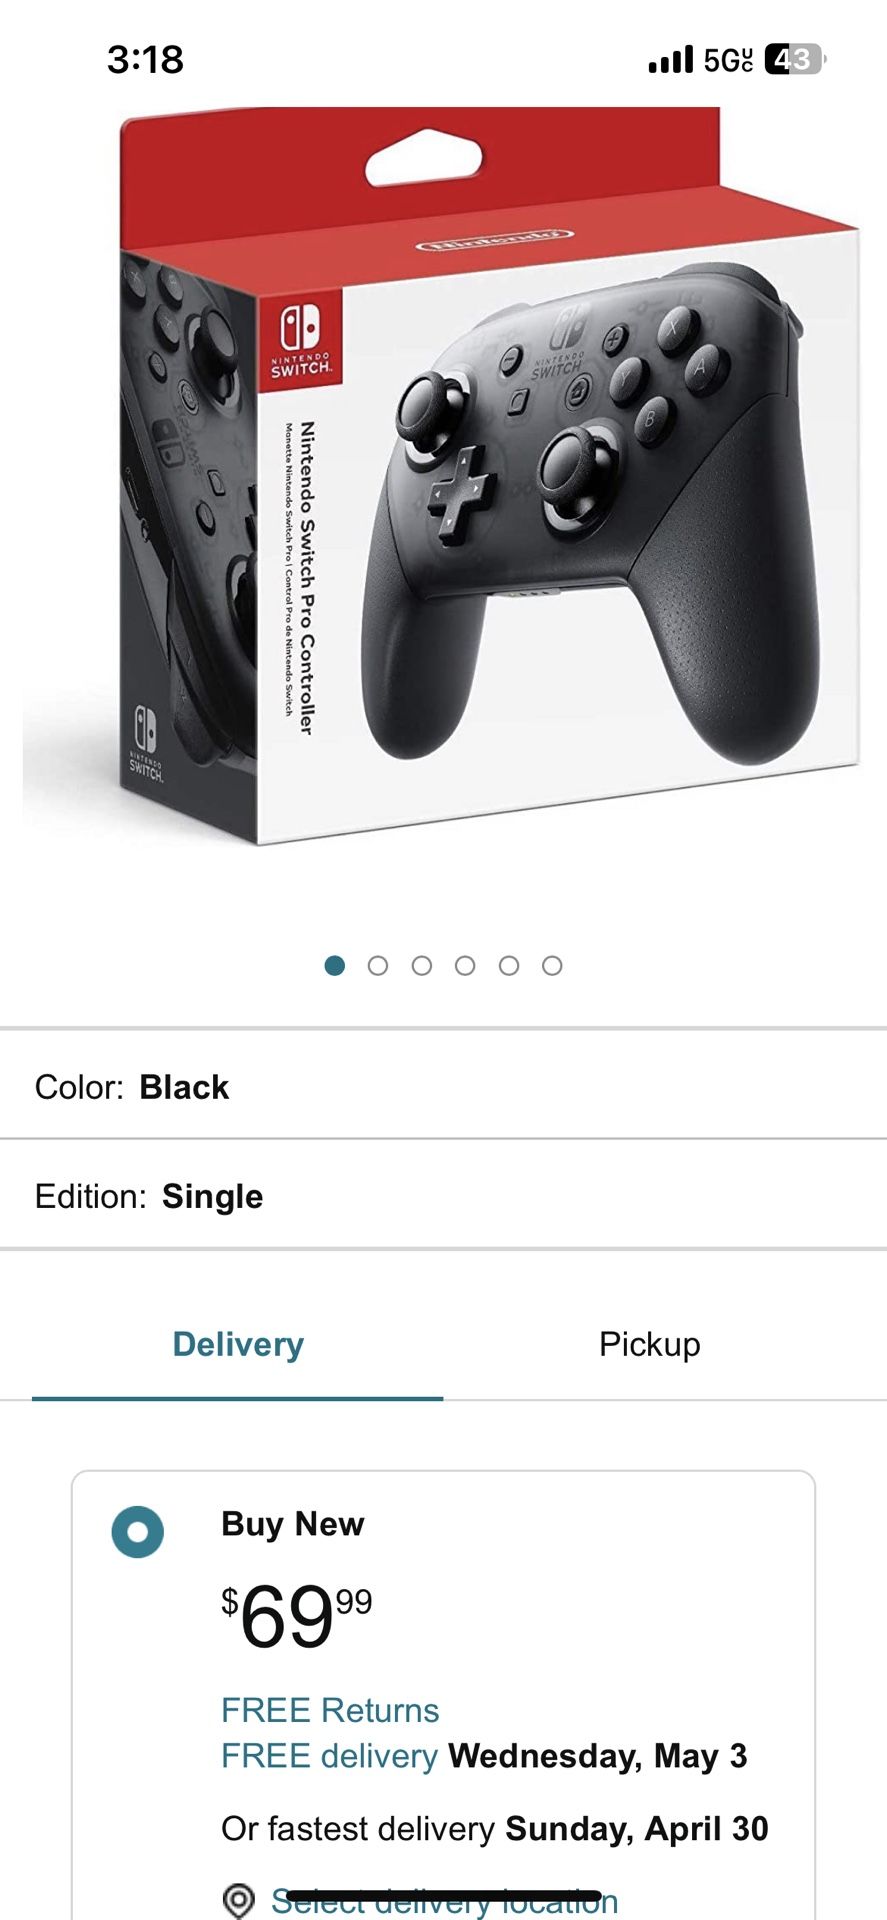887x1920 pixels.
Task: Tap the battery indicator in status bar
Action: pyautogui.click(x=795, y=60)
